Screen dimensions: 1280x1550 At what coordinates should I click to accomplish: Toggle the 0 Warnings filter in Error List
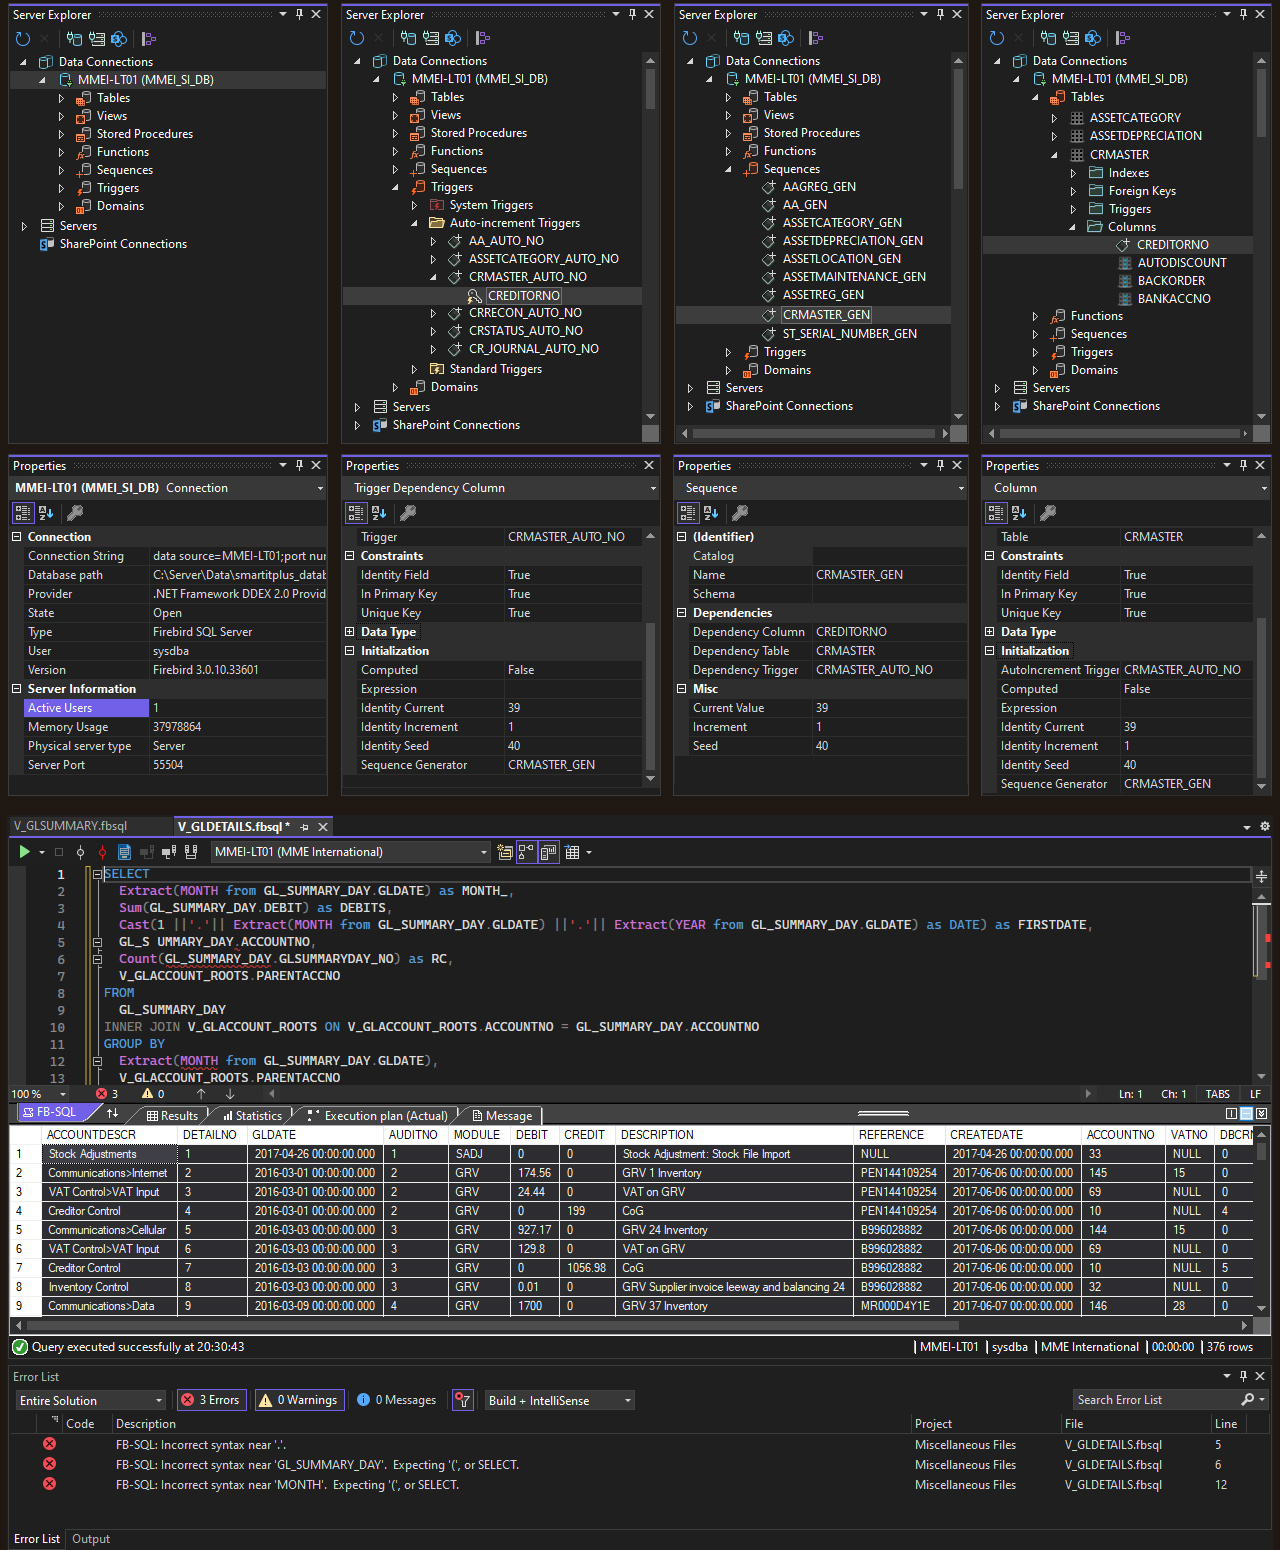[298, 1400]
